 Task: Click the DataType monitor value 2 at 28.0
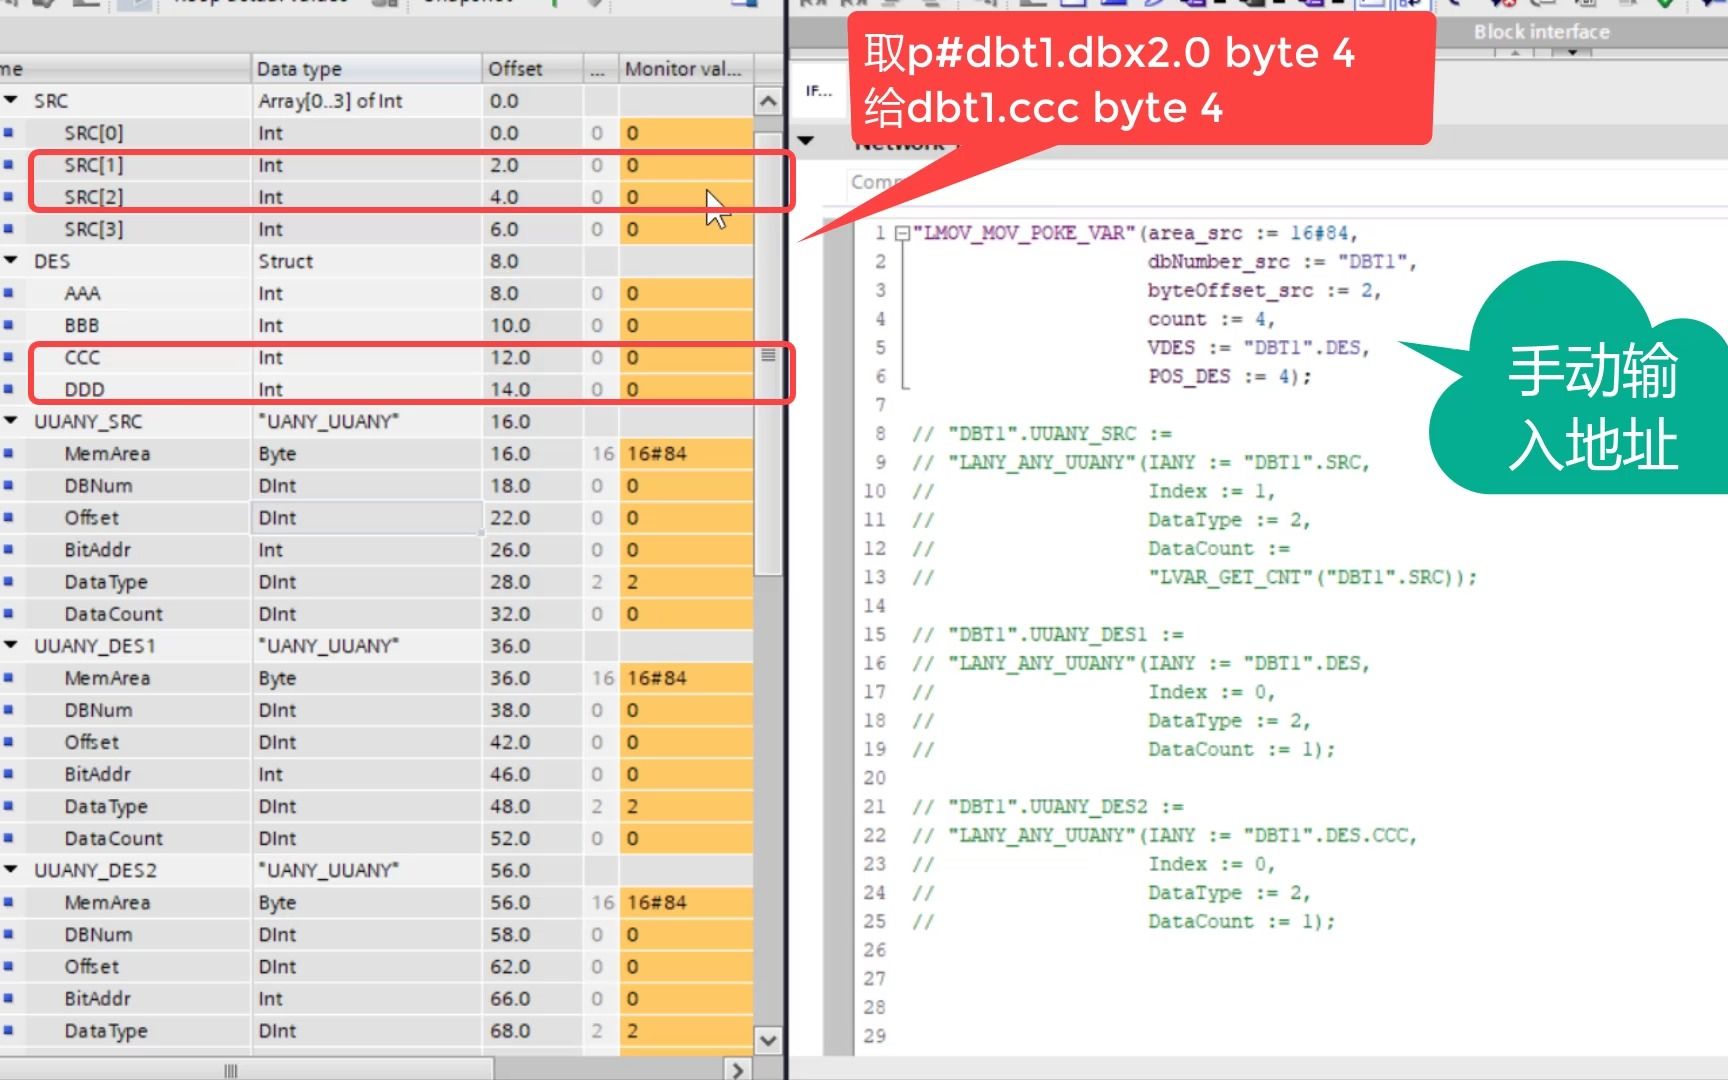pos(685,581)
